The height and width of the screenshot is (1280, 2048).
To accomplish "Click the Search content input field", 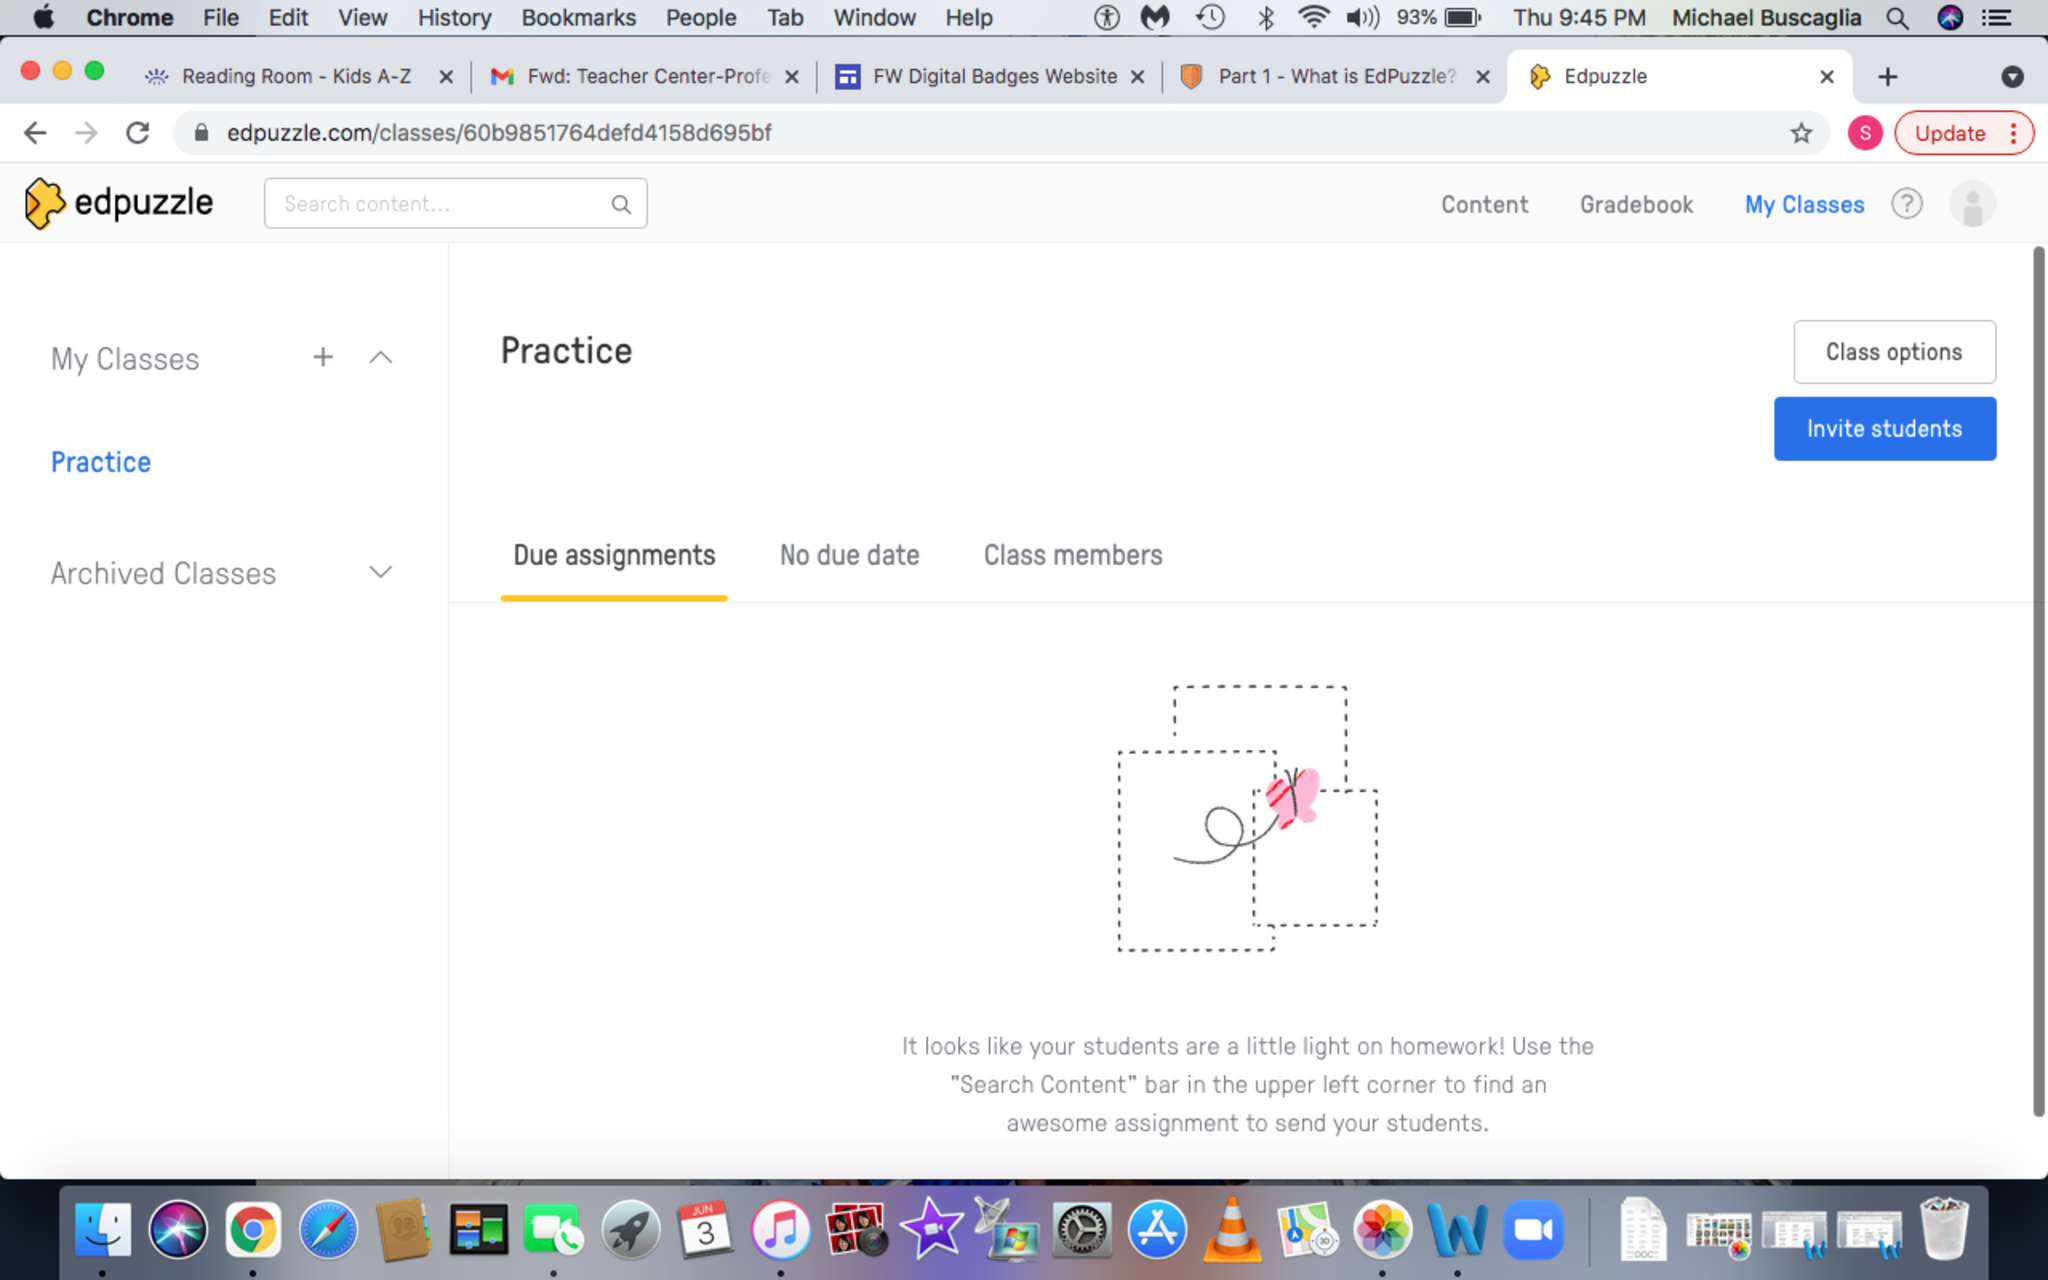I will (x=440, y=204).
